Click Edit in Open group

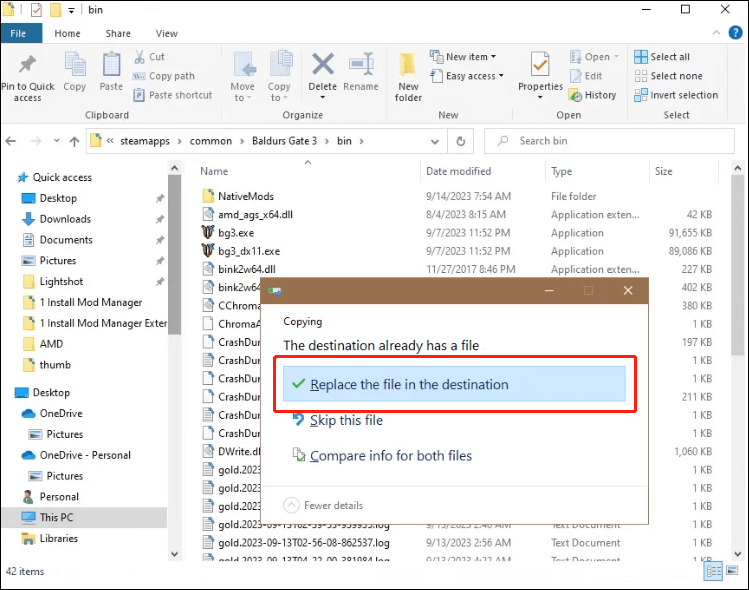[x=586, y=76]
